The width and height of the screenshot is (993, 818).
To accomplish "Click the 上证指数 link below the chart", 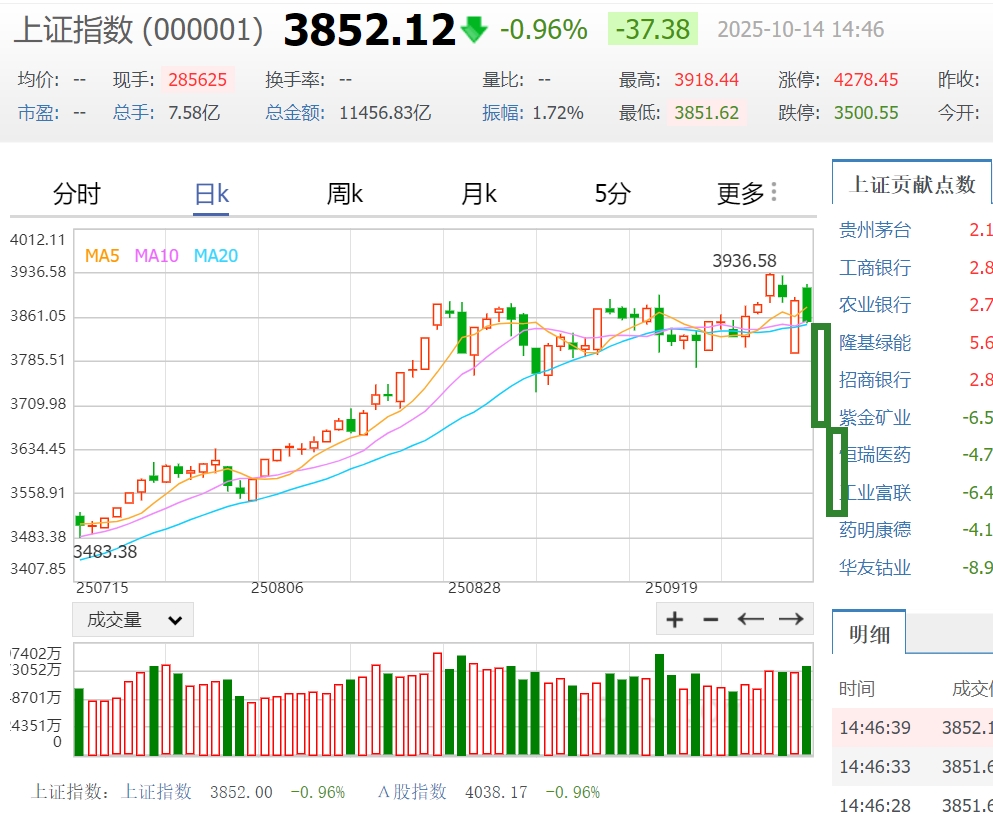I will coord(156,792).
